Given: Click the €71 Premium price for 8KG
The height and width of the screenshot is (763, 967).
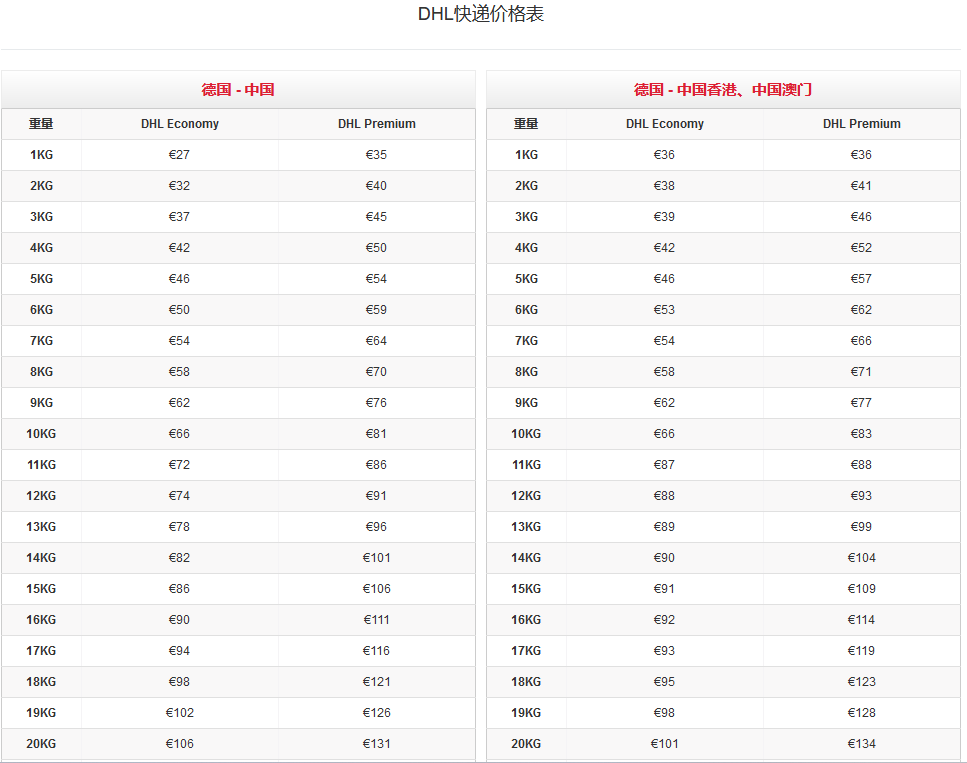Looking at the screenshot, I should point(861,371).
